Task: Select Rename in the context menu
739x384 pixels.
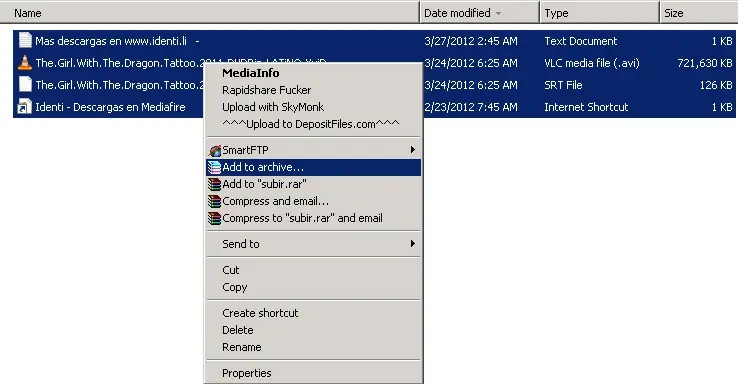Action: [x=313, y=347]
